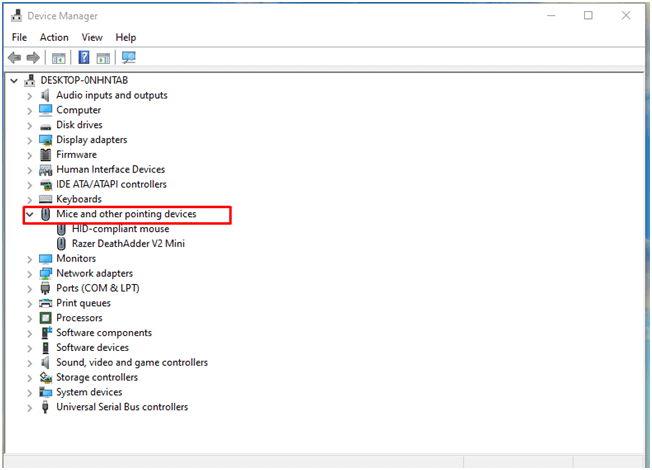The width and height of the screenshot is (652, 470).
Task: Click the Back arrow toolbar icon
Action: click(x=15, y=57)
